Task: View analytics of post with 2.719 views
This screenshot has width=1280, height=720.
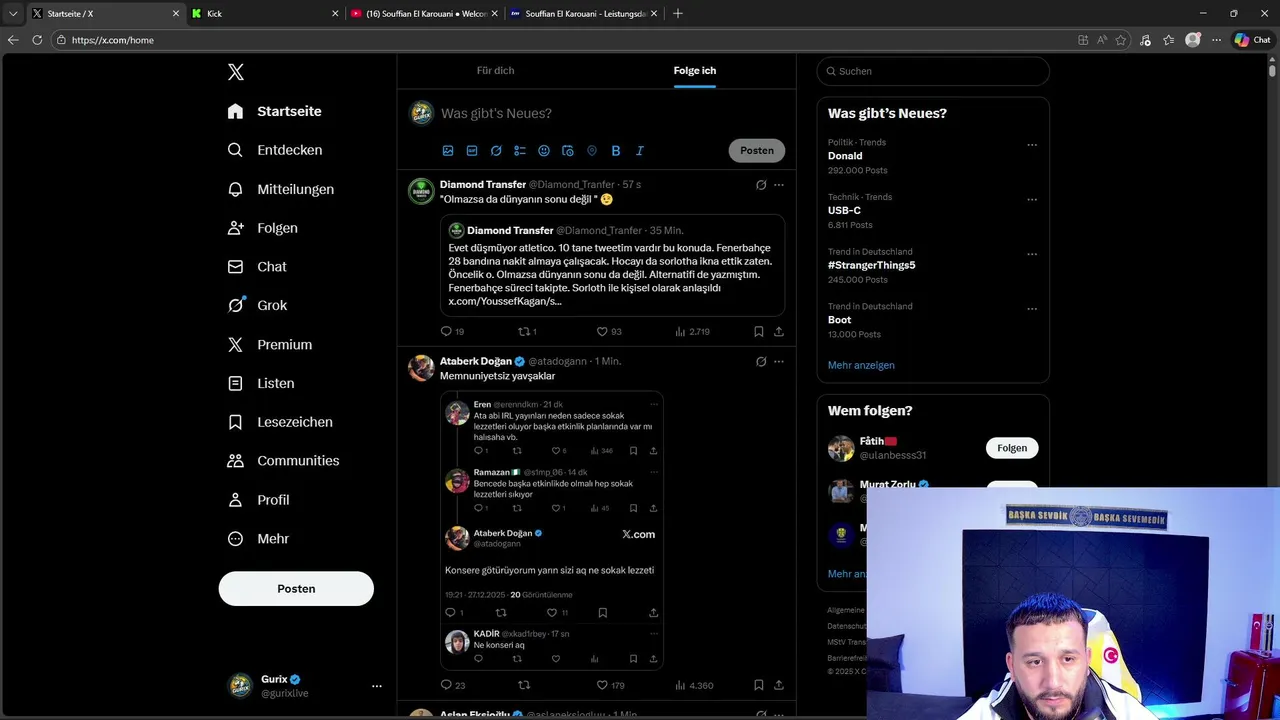Action: click(692, 331)
